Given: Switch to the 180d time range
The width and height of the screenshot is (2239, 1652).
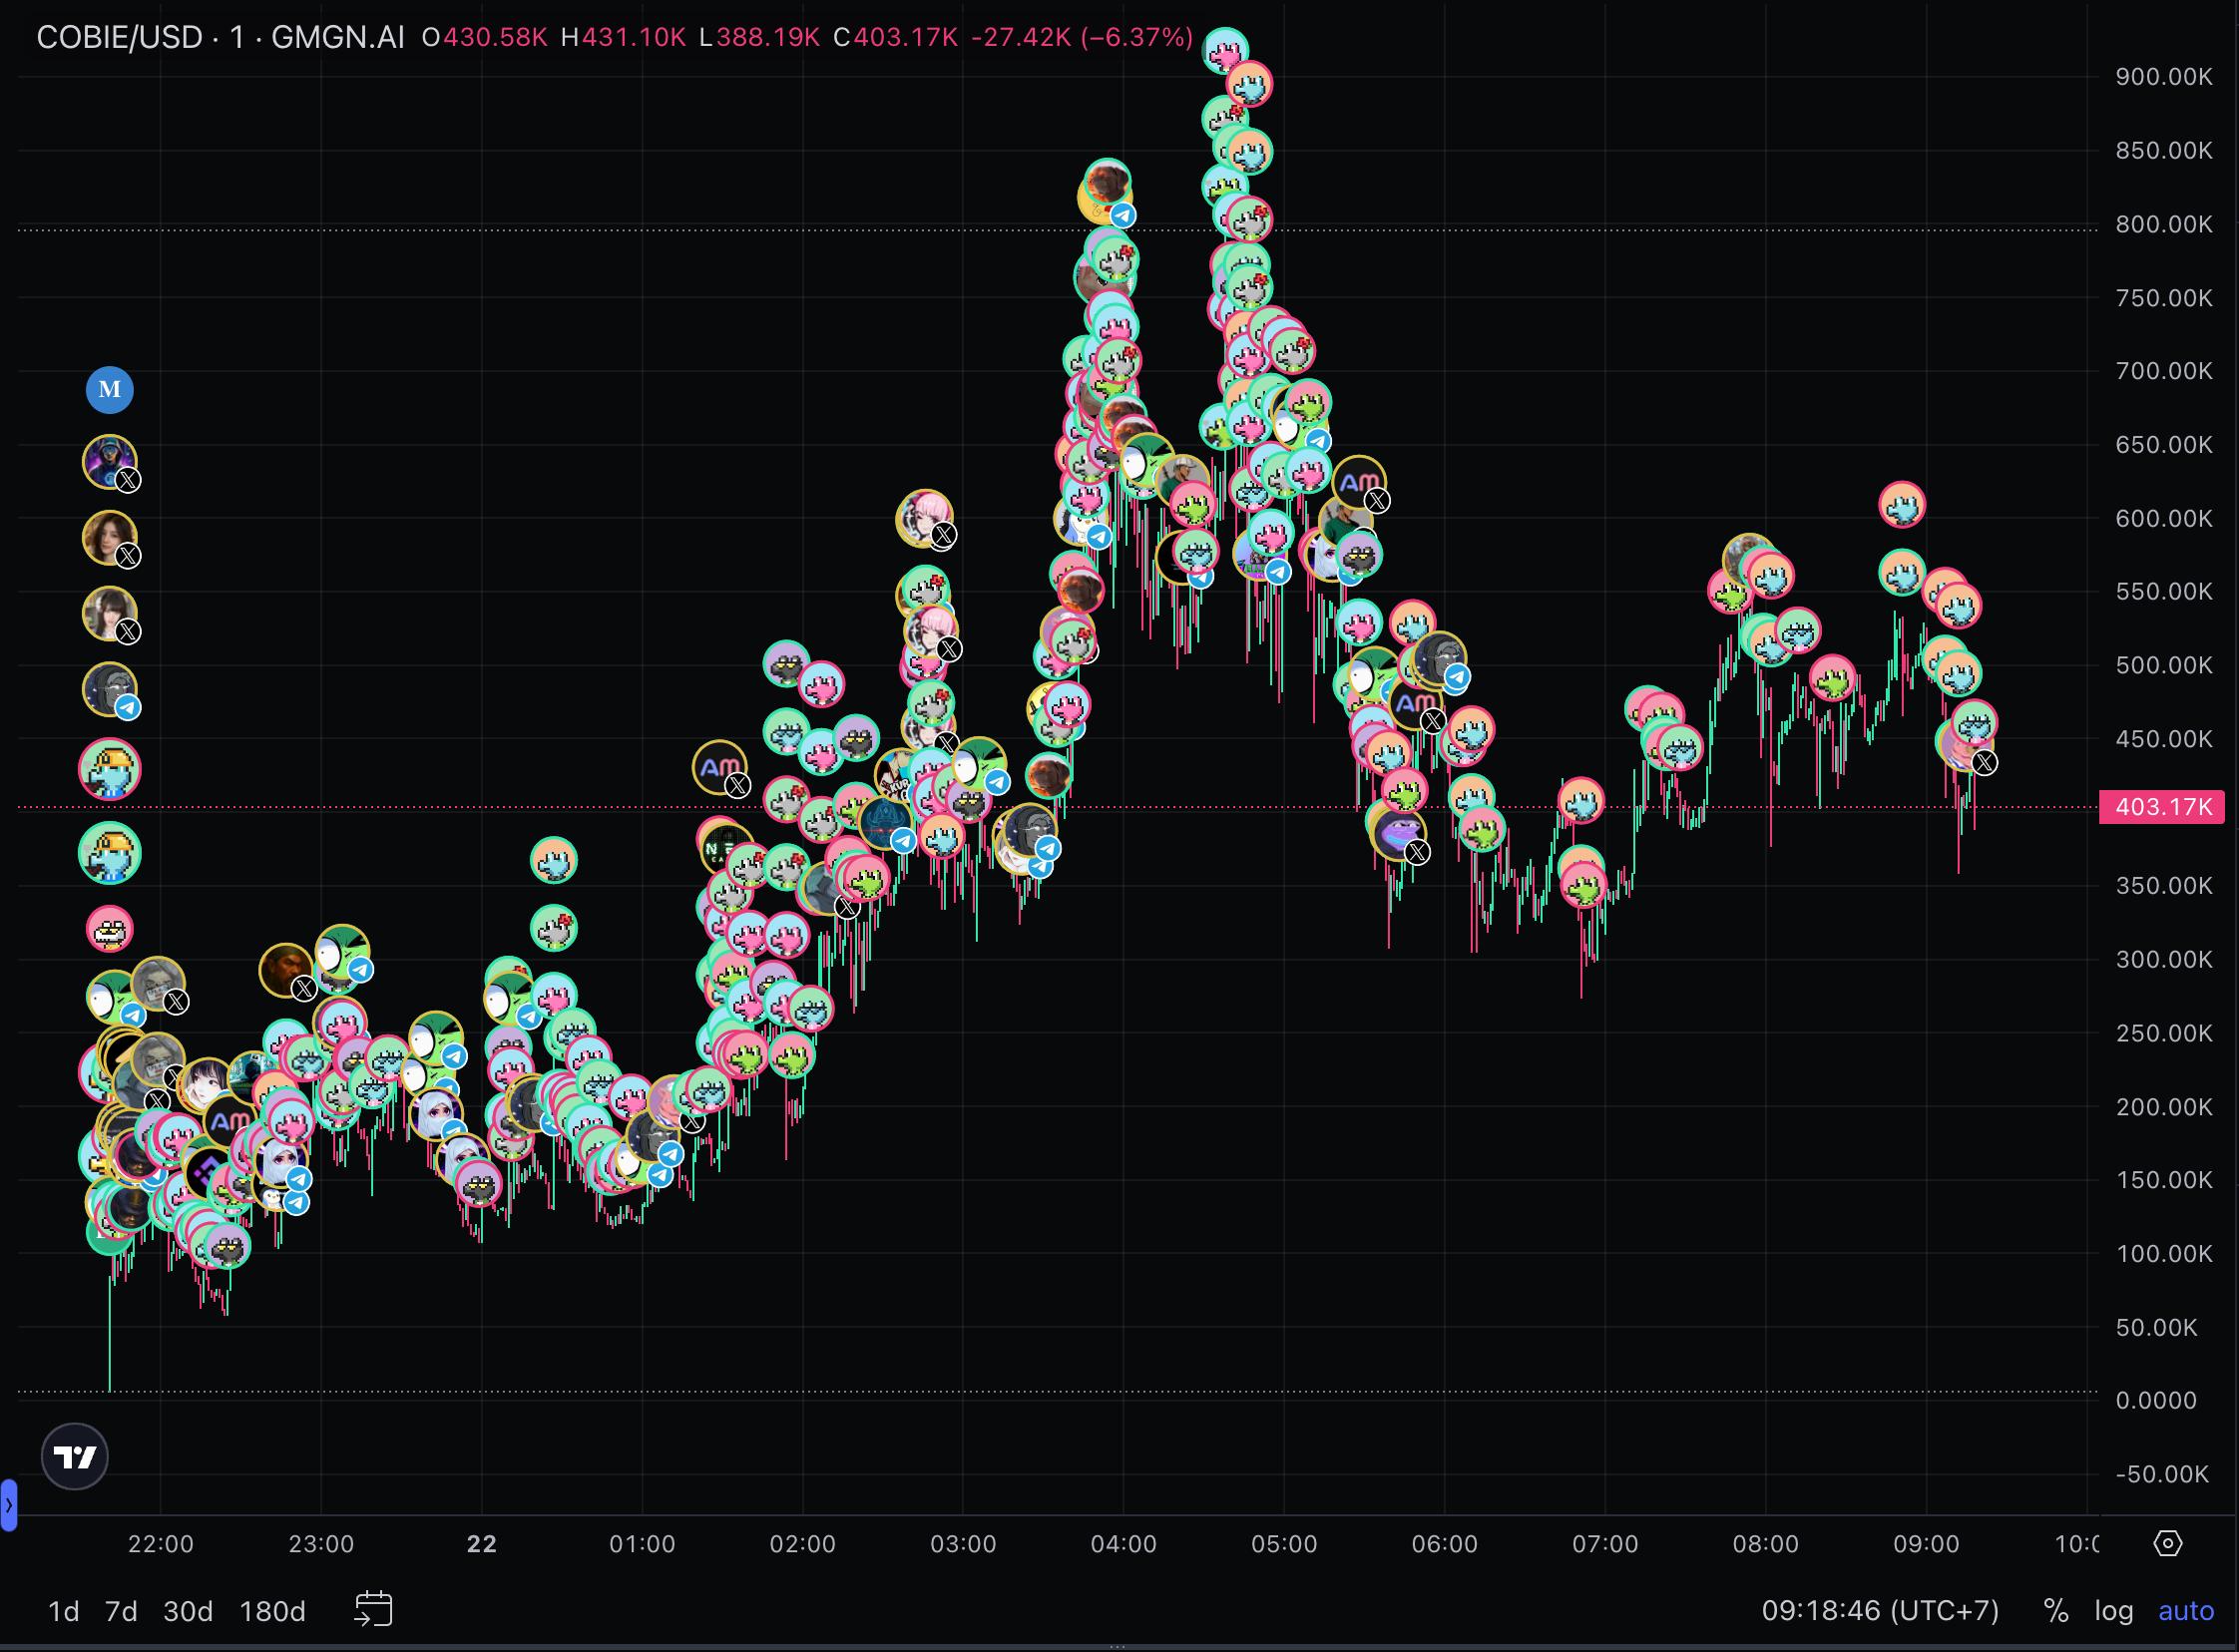Looking at the screenshot, I should (x=272, y=1611).
